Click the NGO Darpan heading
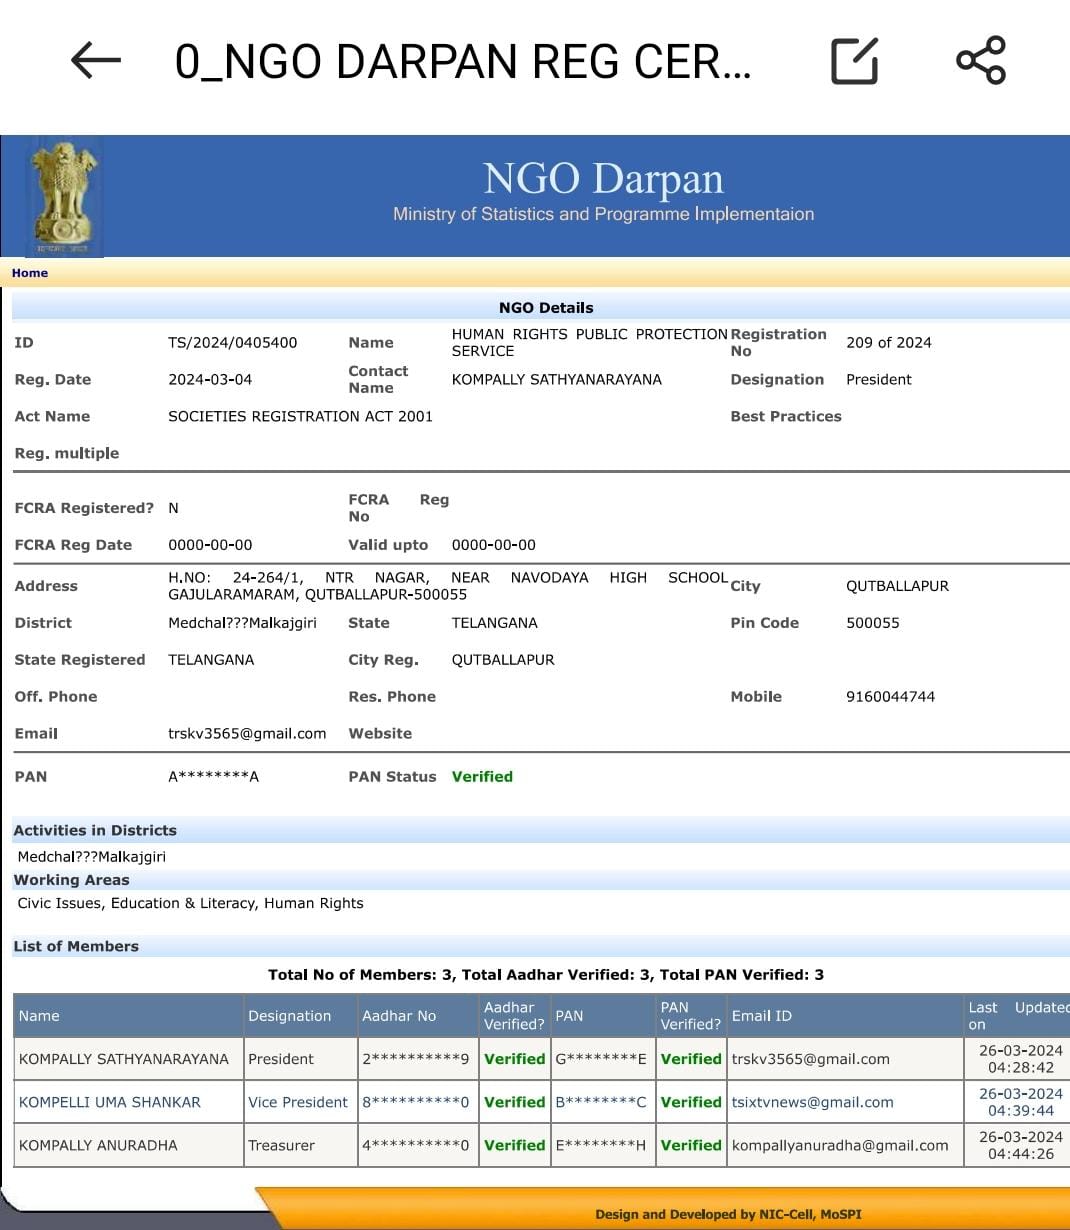This screenshot has width=1070, height=1230. tap(603, 179)
